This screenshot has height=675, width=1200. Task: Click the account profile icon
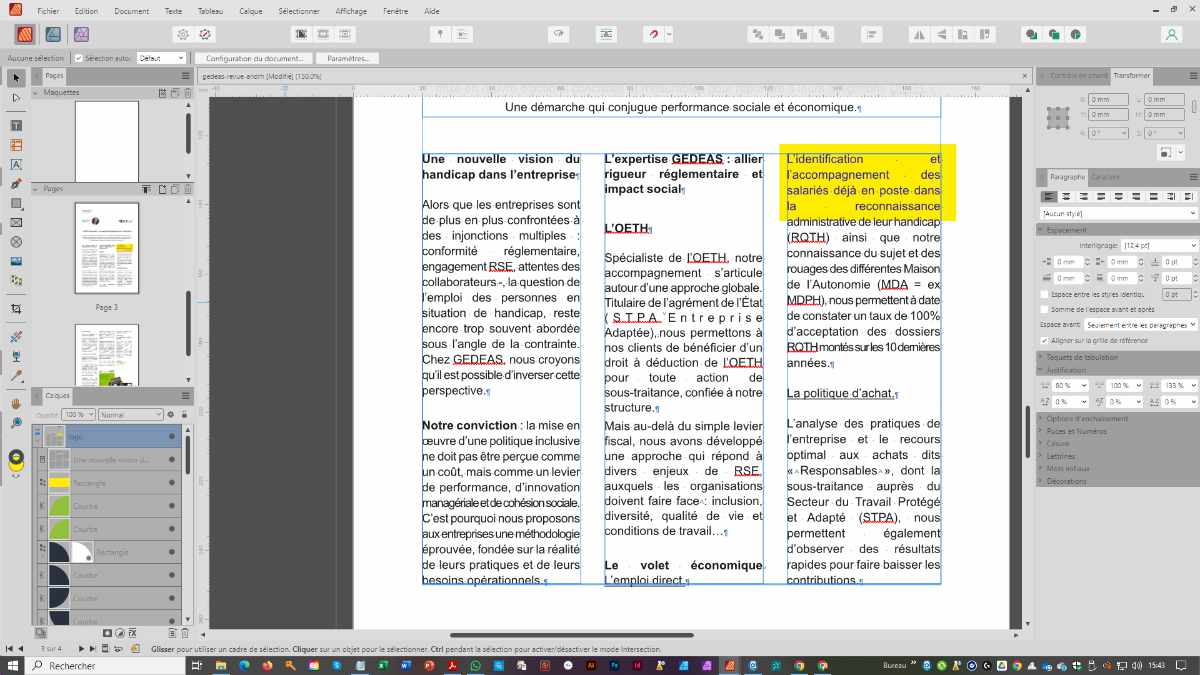coord(1171,33)
